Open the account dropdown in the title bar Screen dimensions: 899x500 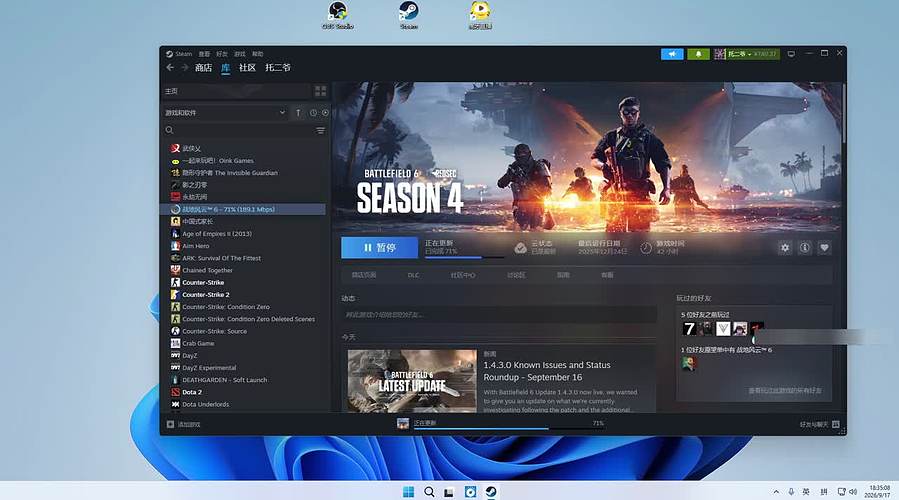746,54
